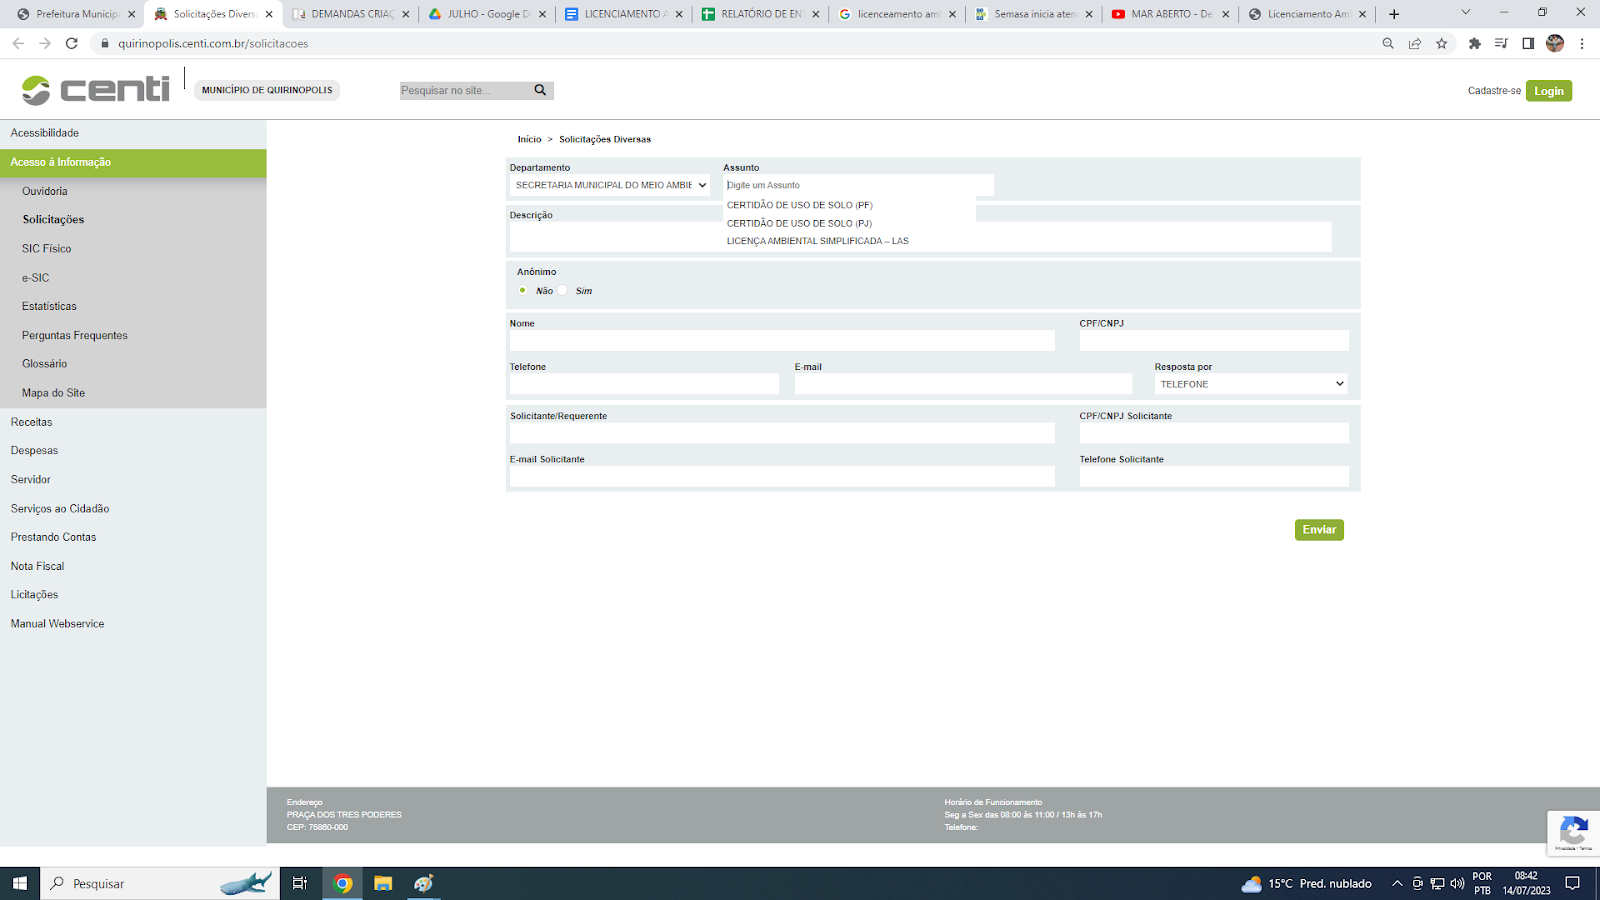Open the Resposta por TELEFONE dropdown
Screen dimensions: 1600x900
click(1251, 384)
